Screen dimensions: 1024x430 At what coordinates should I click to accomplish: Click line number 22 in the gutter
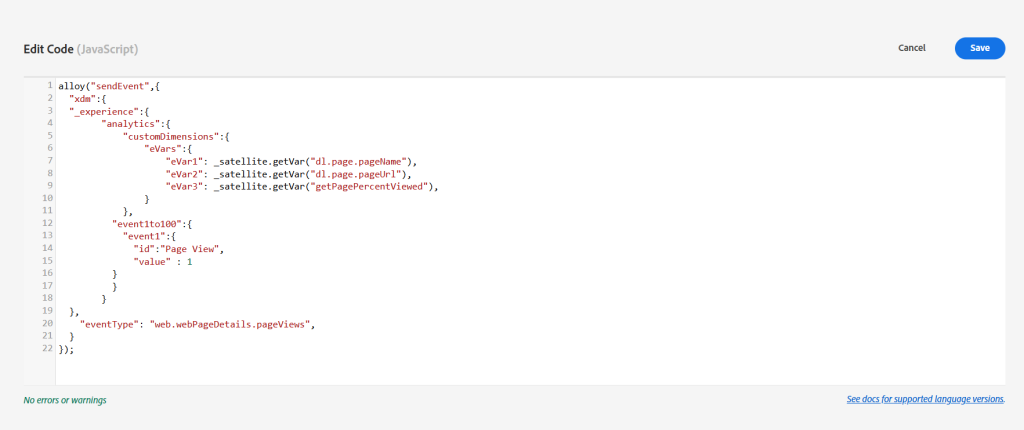point(47,349)
